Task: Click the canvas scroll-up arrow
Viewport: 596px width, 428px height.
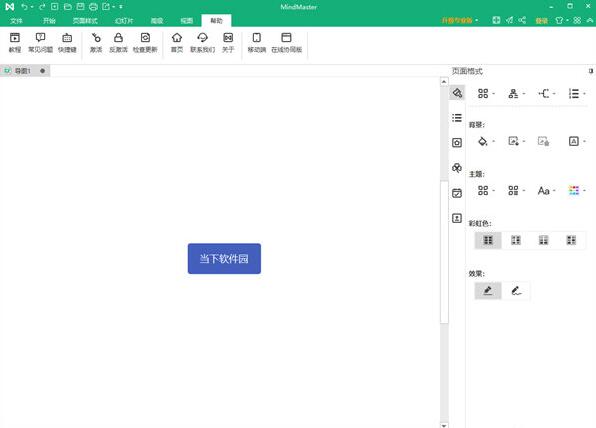Action: click(444, 82)
